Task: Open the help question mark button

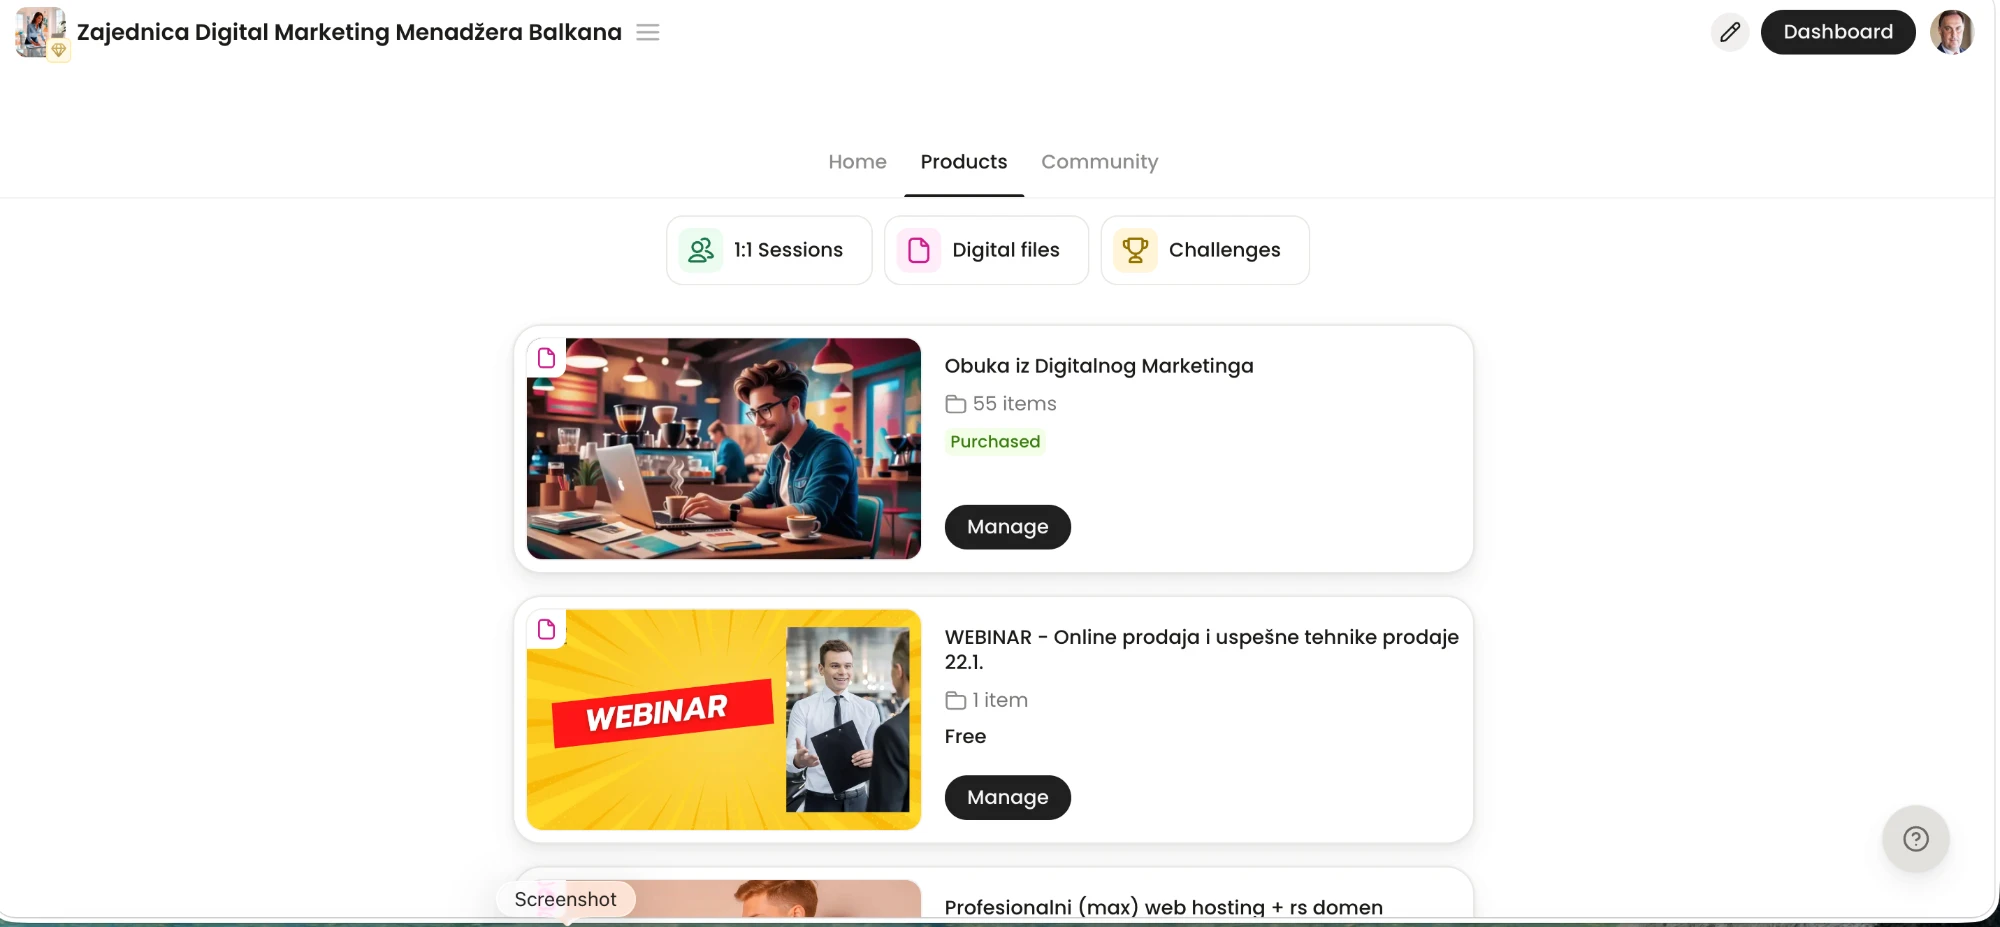Action: pyautogui.click(x=1915, y=839)
